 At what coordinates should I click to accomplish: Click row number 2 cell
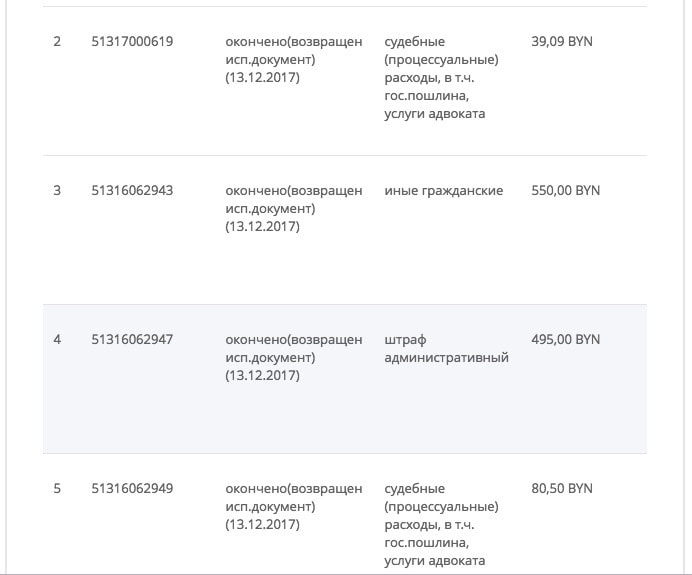57,42
